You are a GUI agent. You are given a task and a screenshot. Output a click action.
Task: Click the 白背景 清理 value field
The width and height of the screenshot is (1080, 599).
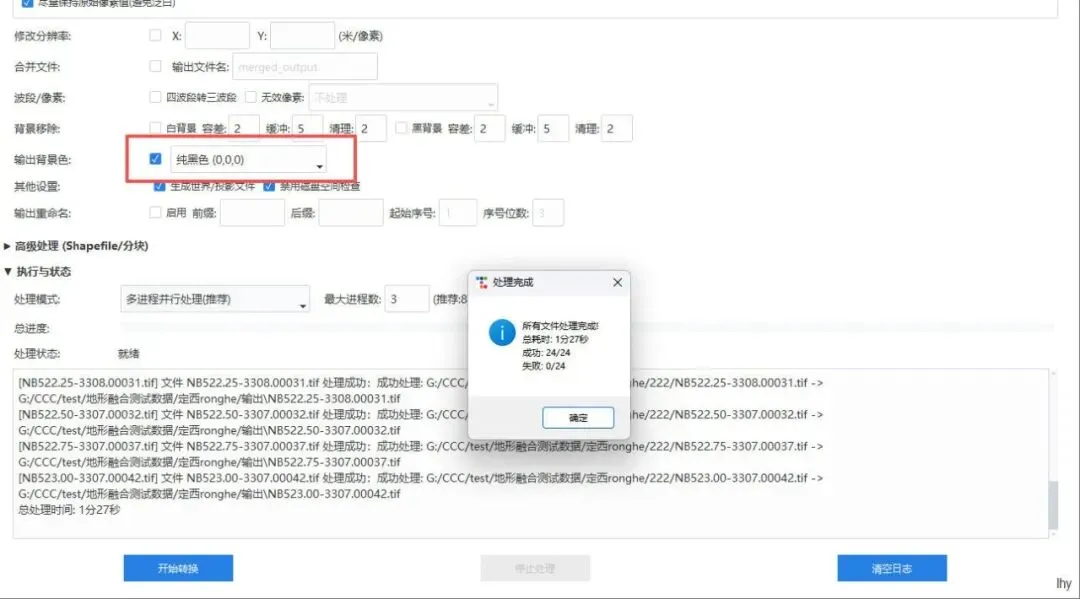(x=371, y=129)
